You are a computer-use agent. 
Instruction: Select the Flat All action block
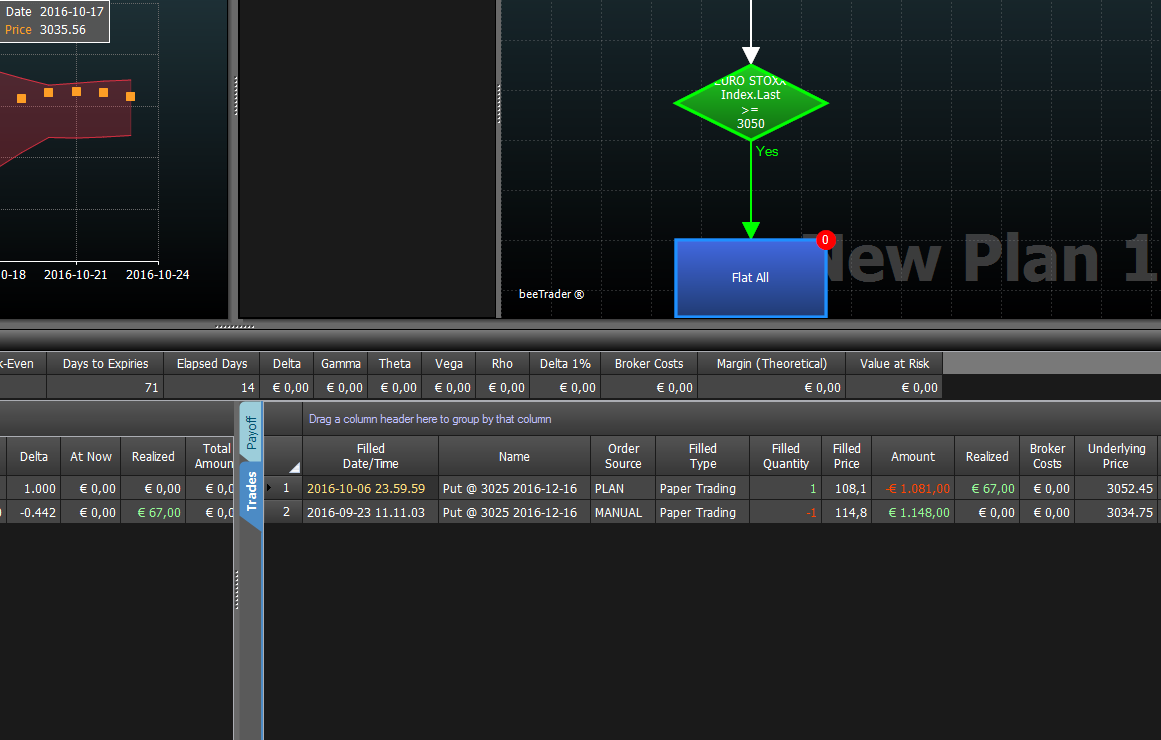tap(751, 278)
